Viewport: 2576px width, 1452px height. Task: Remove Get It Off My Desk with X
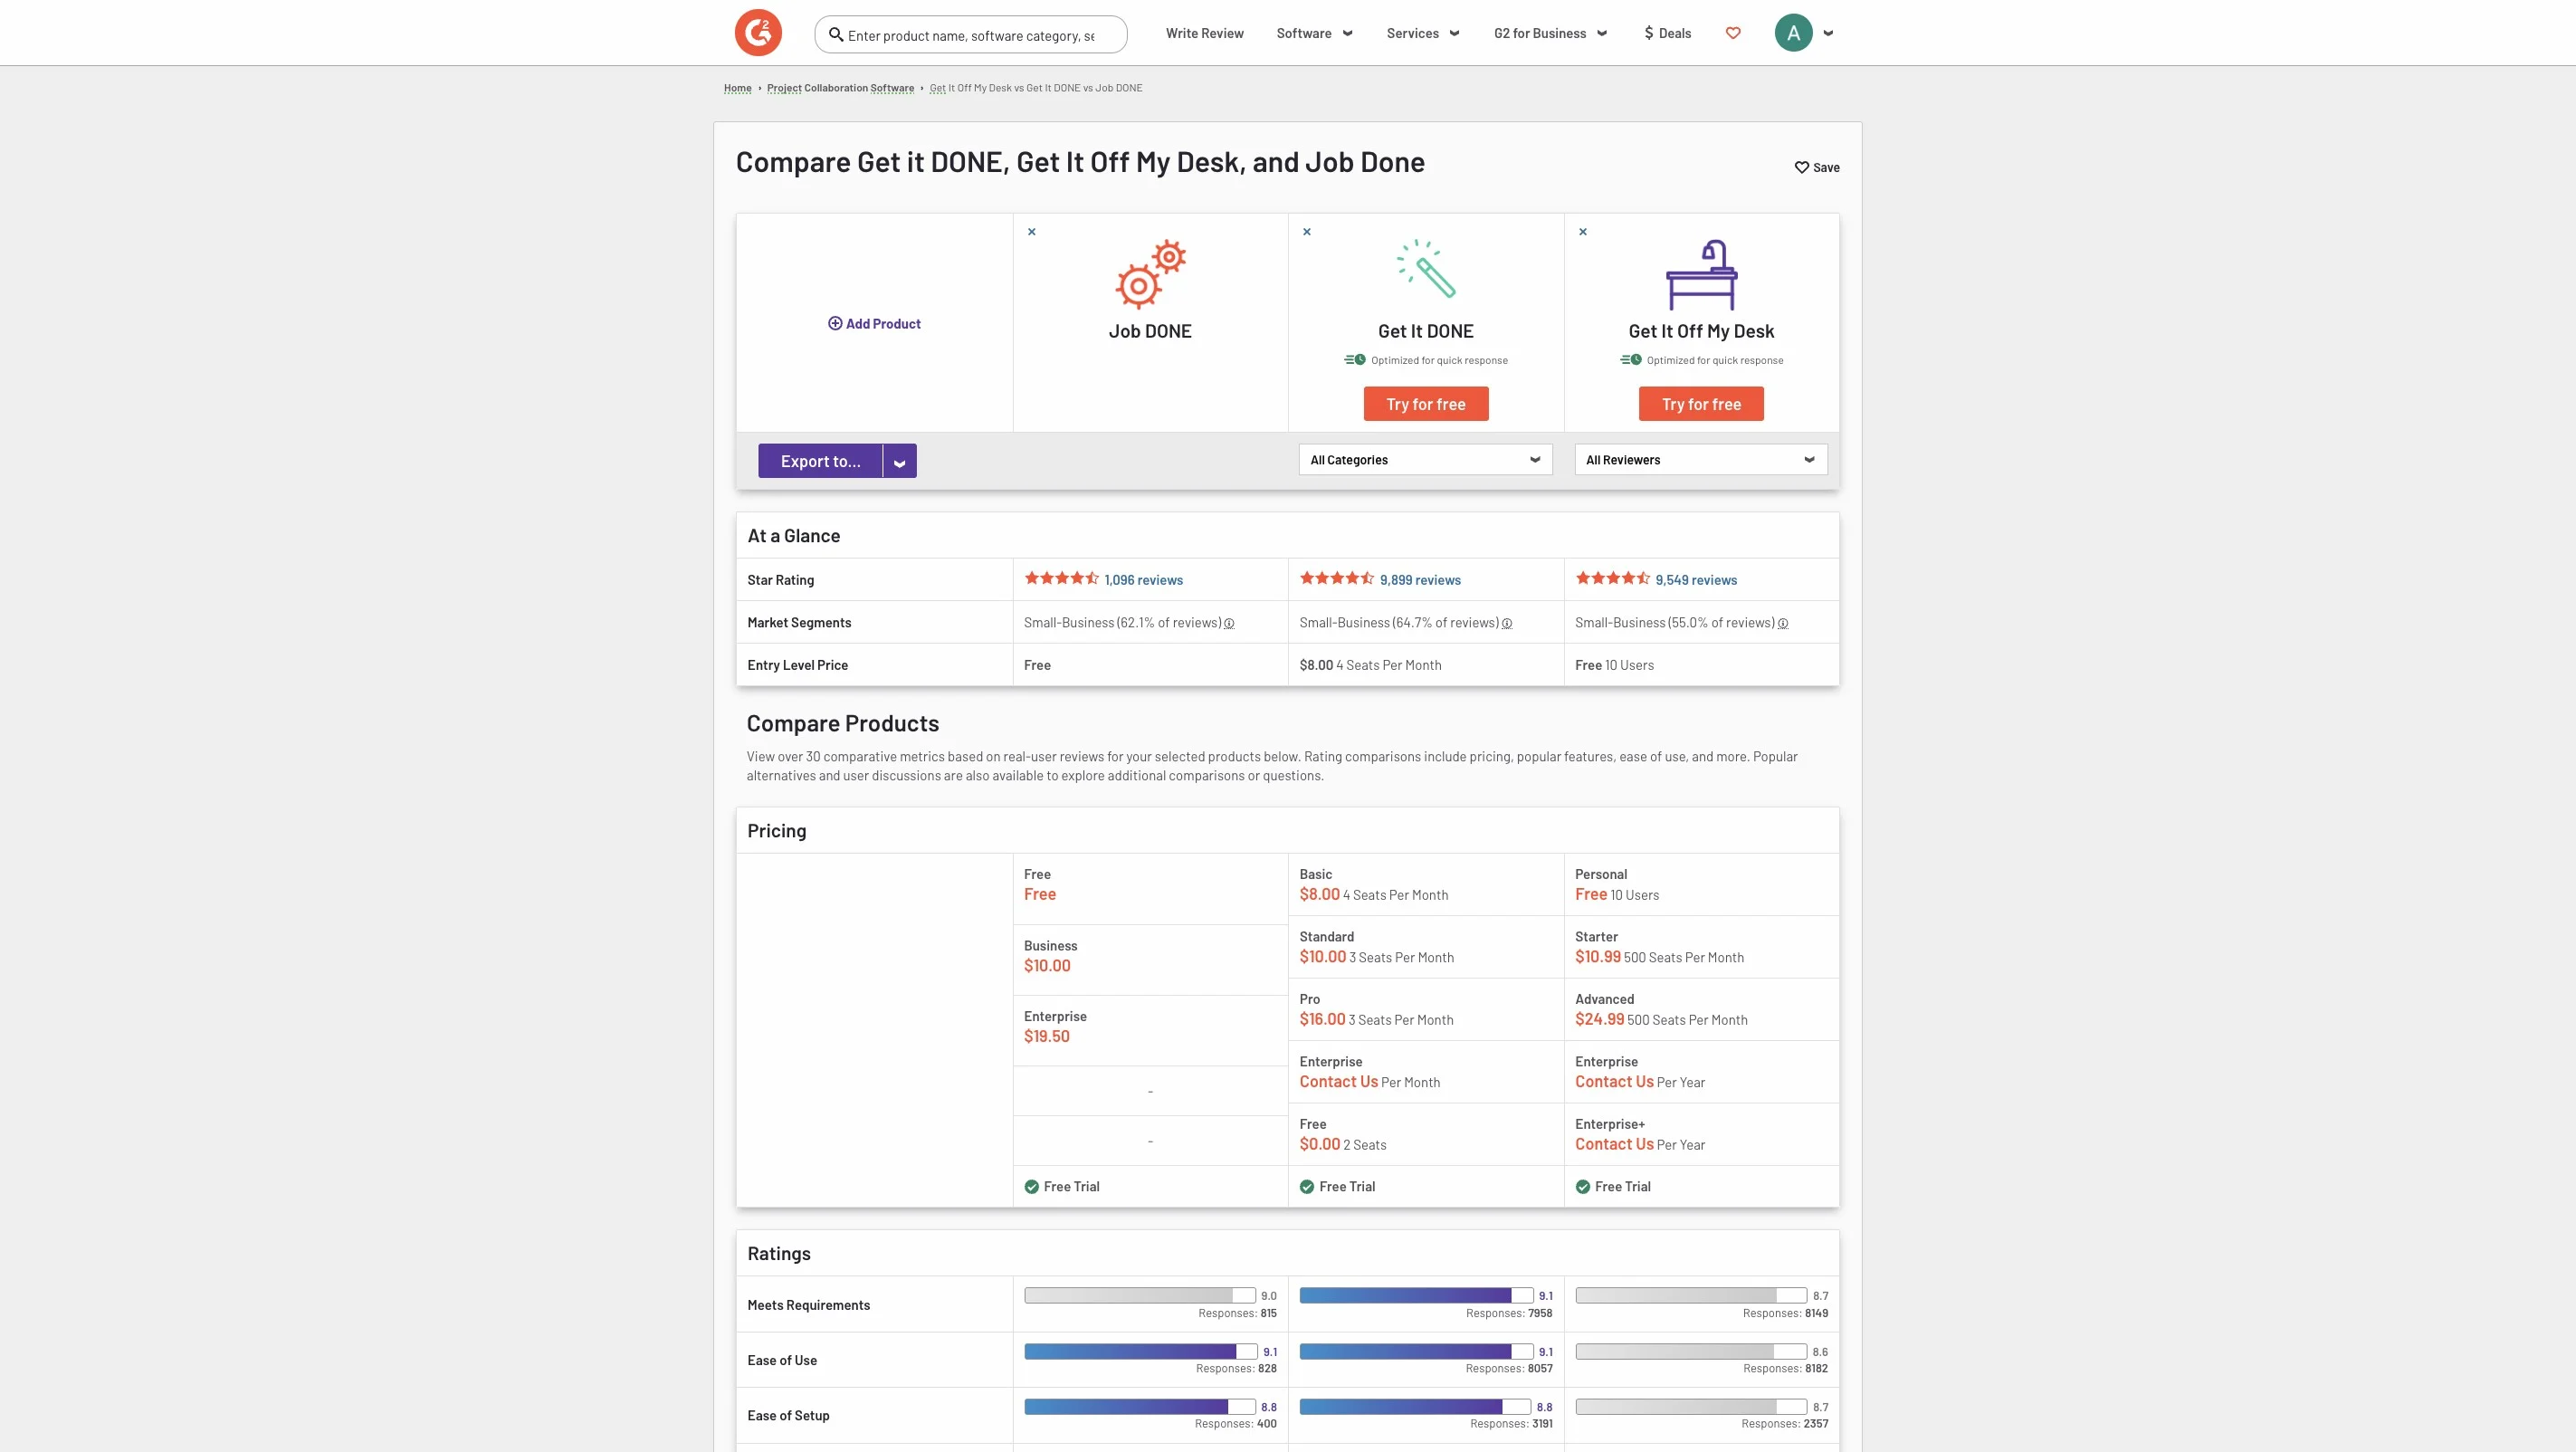(1583, 232)
